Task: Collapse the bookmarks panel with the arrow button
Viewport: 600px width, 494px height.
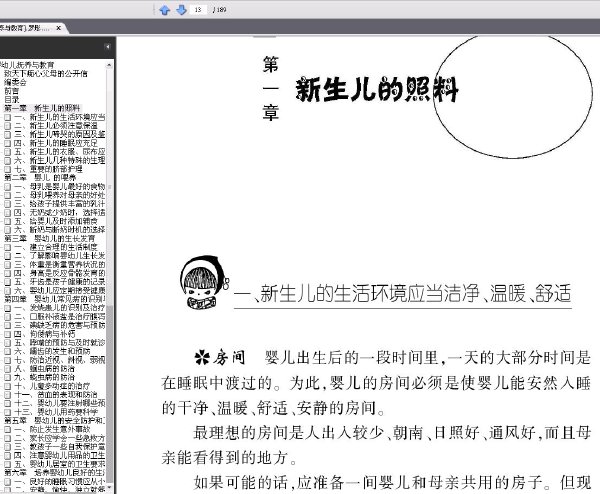Action: (x=108, y=47)
